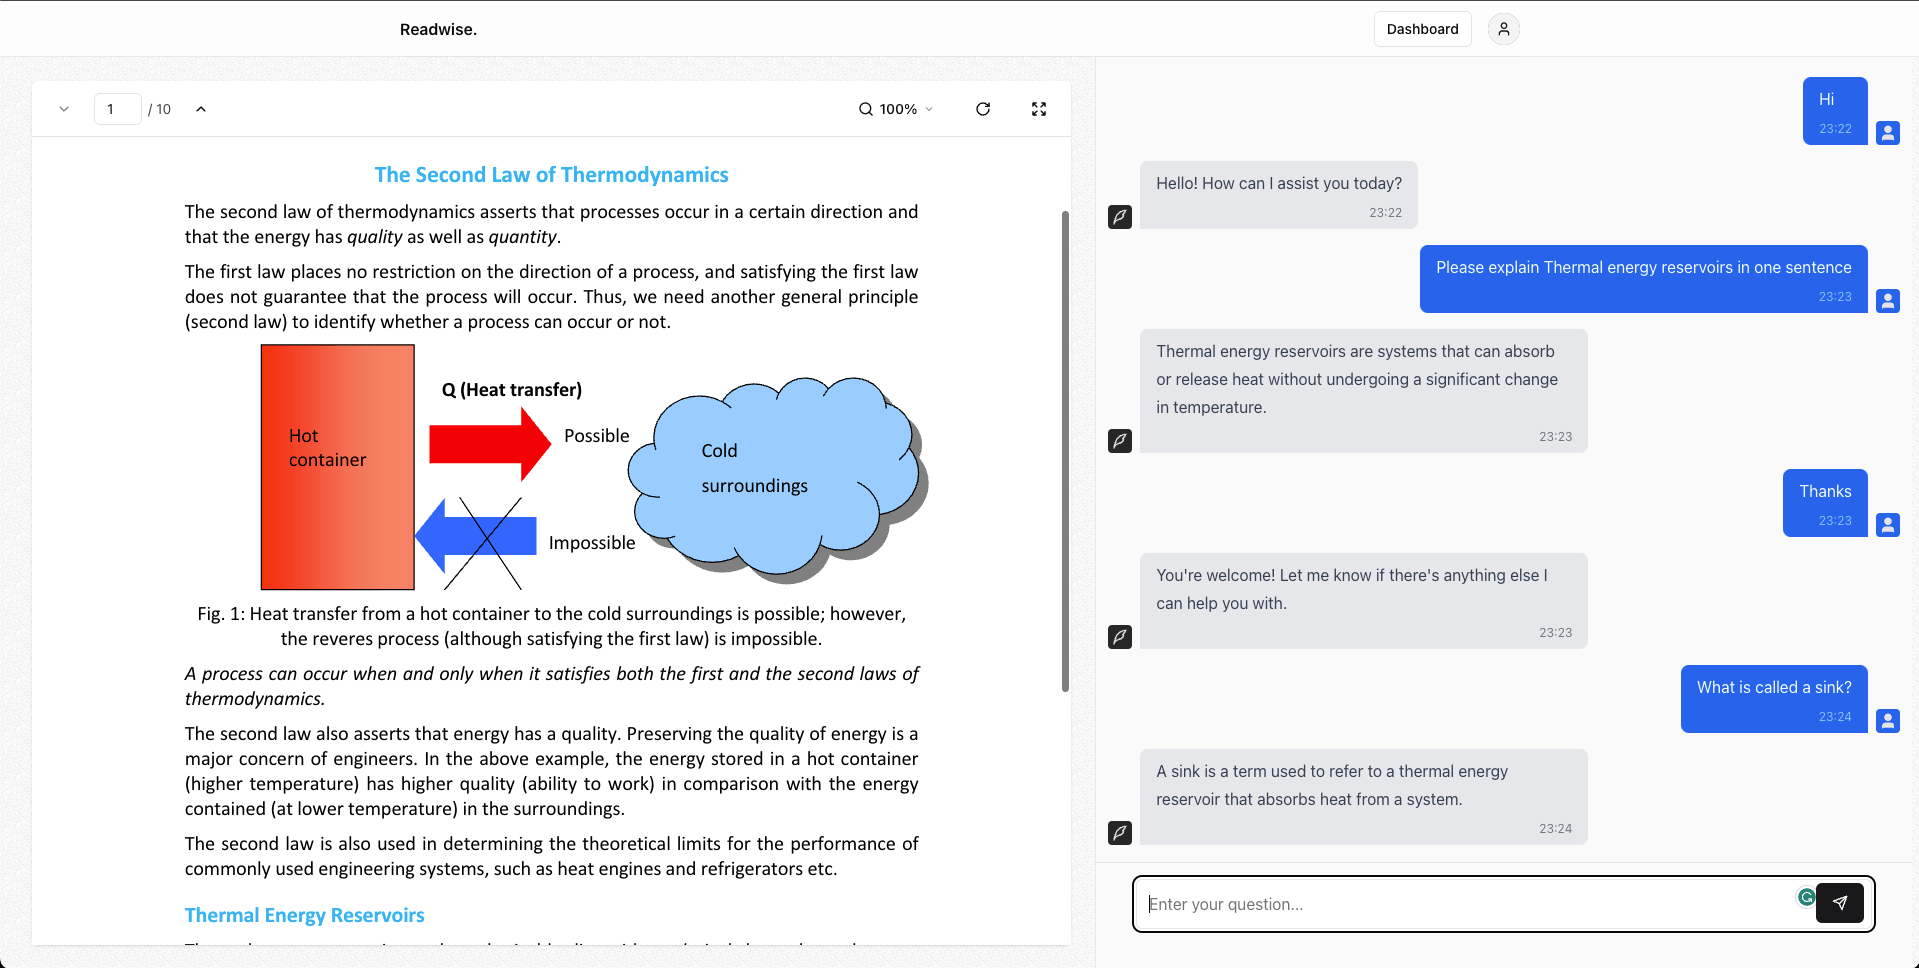Click 'A sink is a term used' reply
1919x968 pixels.
point(1363,797)
